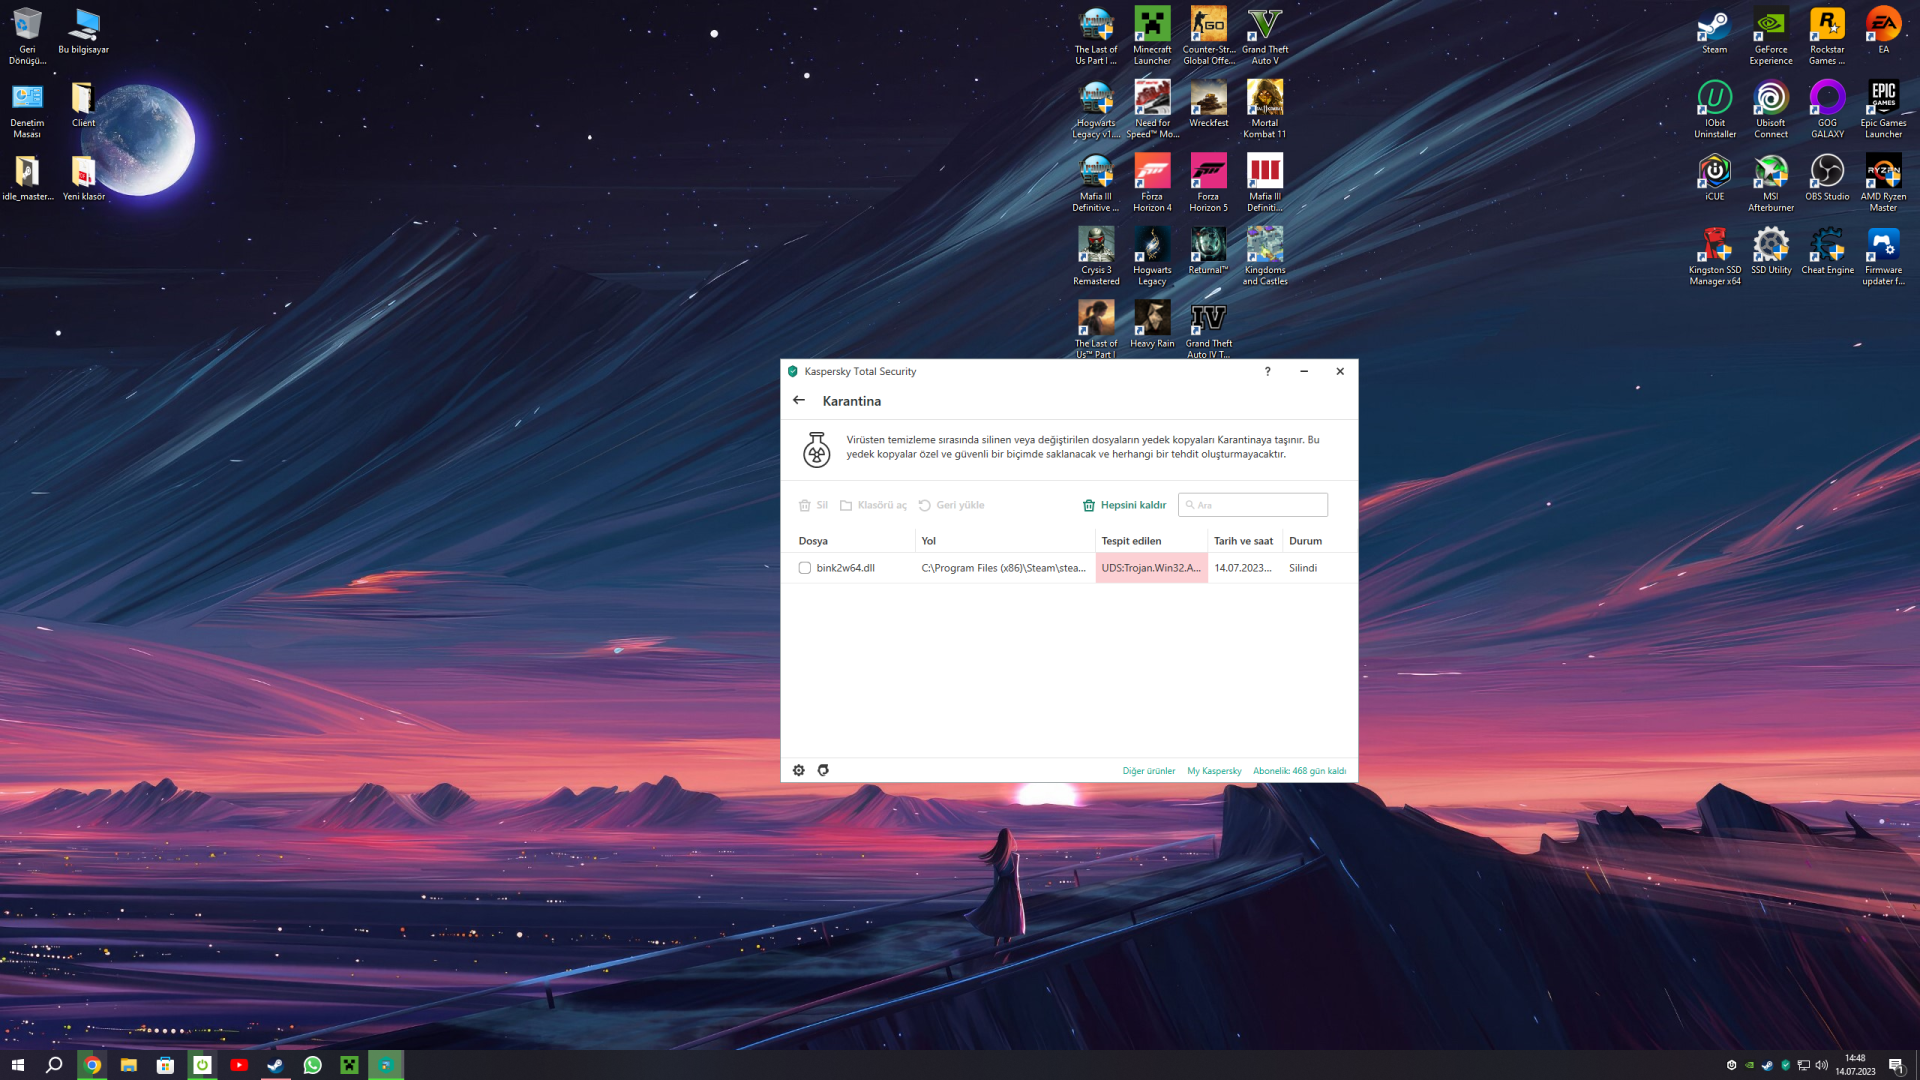Open Steam desktop shortcut
Screen dimensions: 1920x1080
pos(1714,32)
